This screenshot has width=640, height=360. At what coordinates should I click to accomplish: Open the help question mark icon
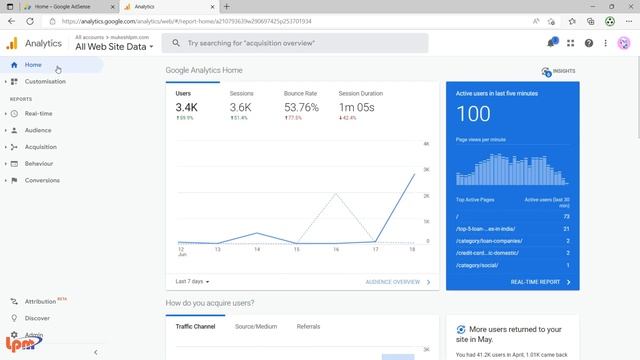coord(589,43)
